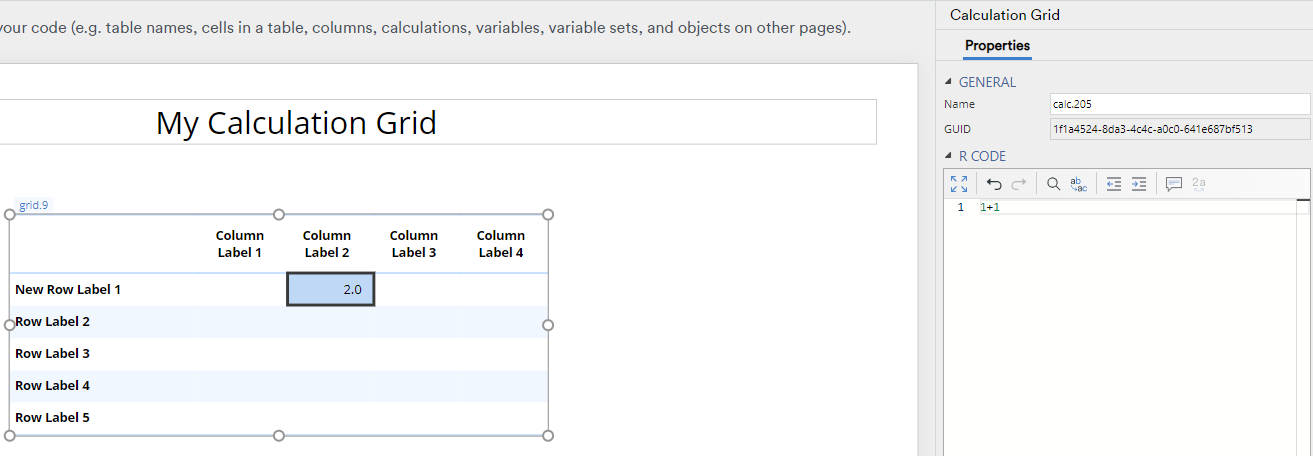
Task: Expand the R code editor to fullscreen
Action: [x=959, y=184]
